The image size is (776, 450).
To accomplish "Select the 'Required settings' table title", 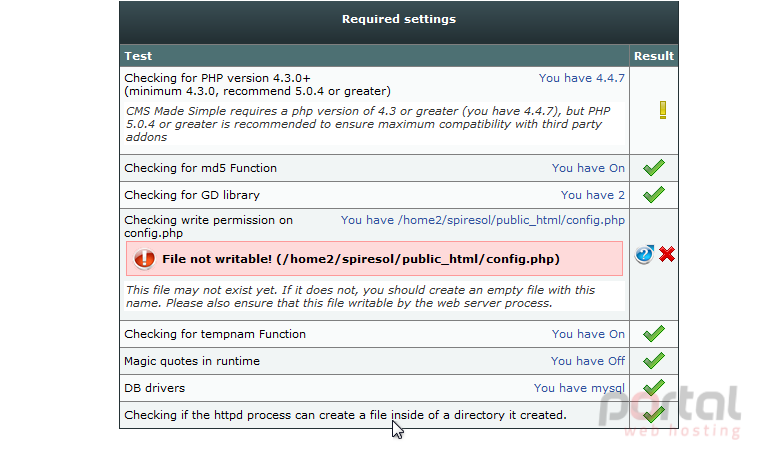I will 399,19.
